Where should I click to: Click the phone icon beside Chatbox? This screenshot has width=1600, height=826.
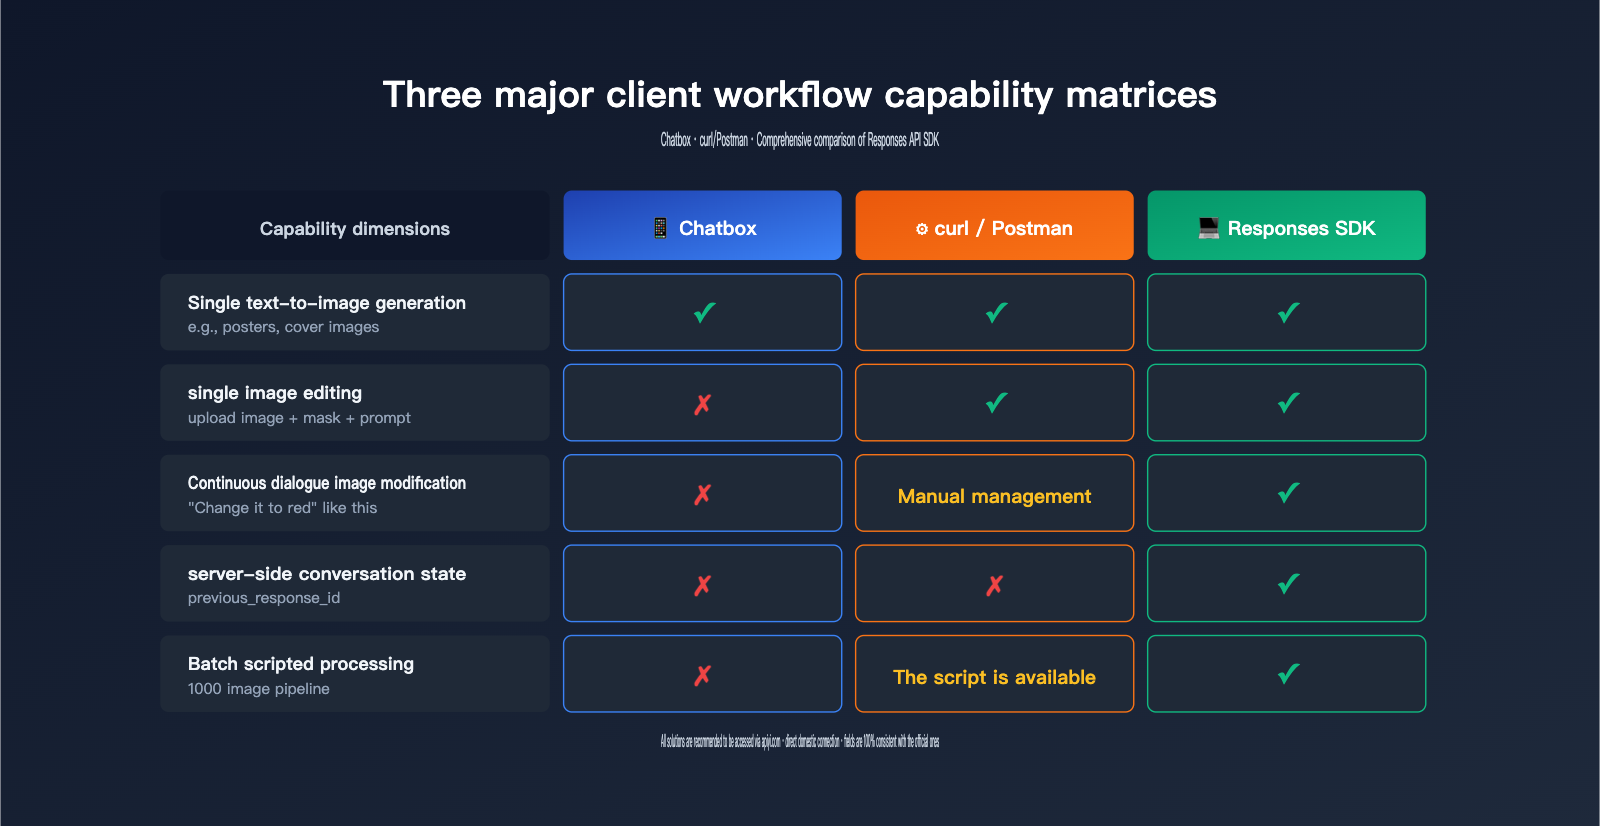[x=660, y=228]
